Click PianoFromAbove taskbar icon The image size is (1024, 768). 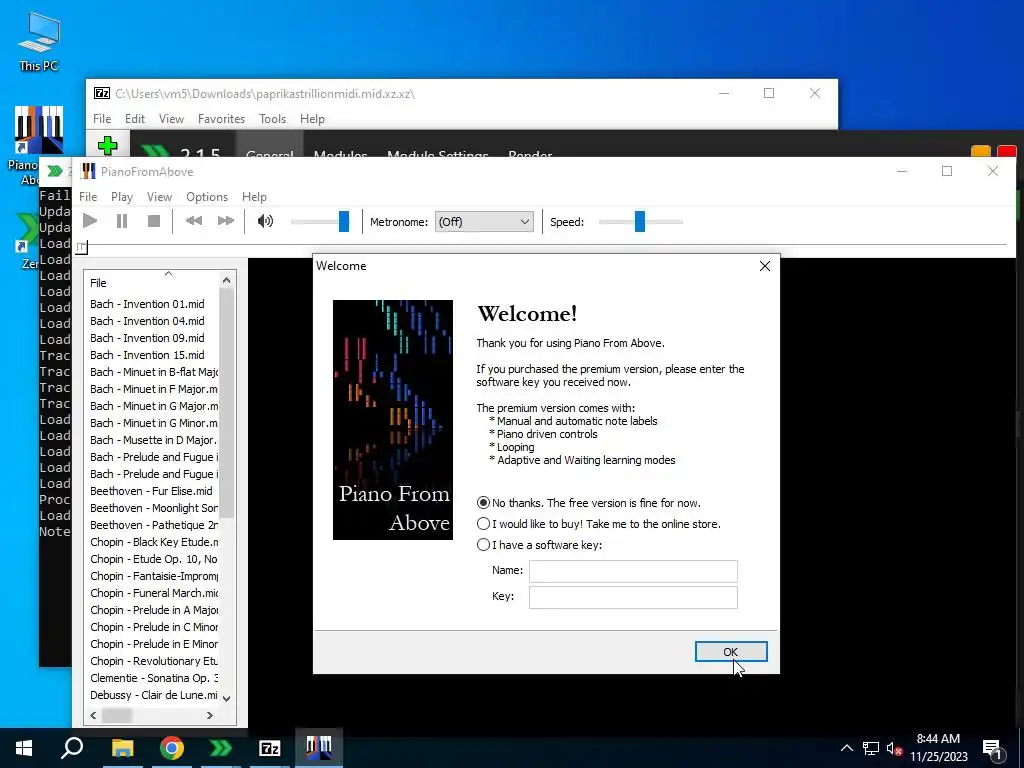[319, 748]
